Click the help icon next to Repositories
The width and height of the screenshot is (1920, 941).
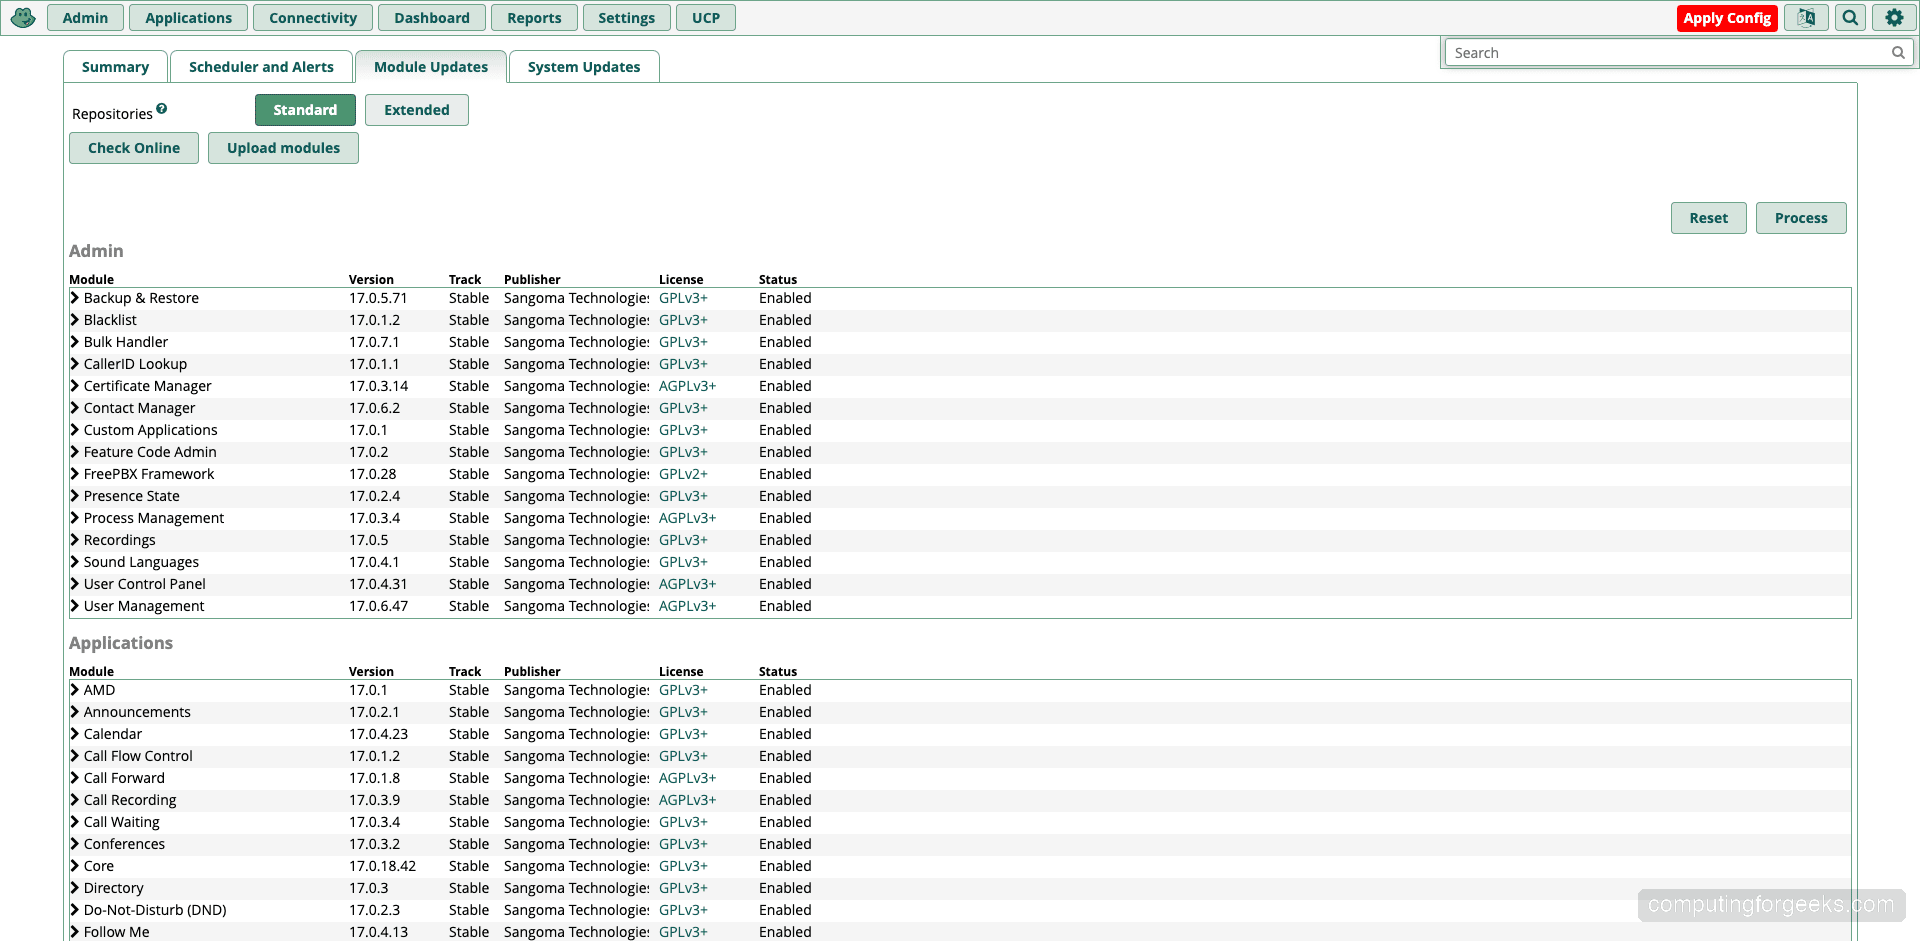click(163, 107)
